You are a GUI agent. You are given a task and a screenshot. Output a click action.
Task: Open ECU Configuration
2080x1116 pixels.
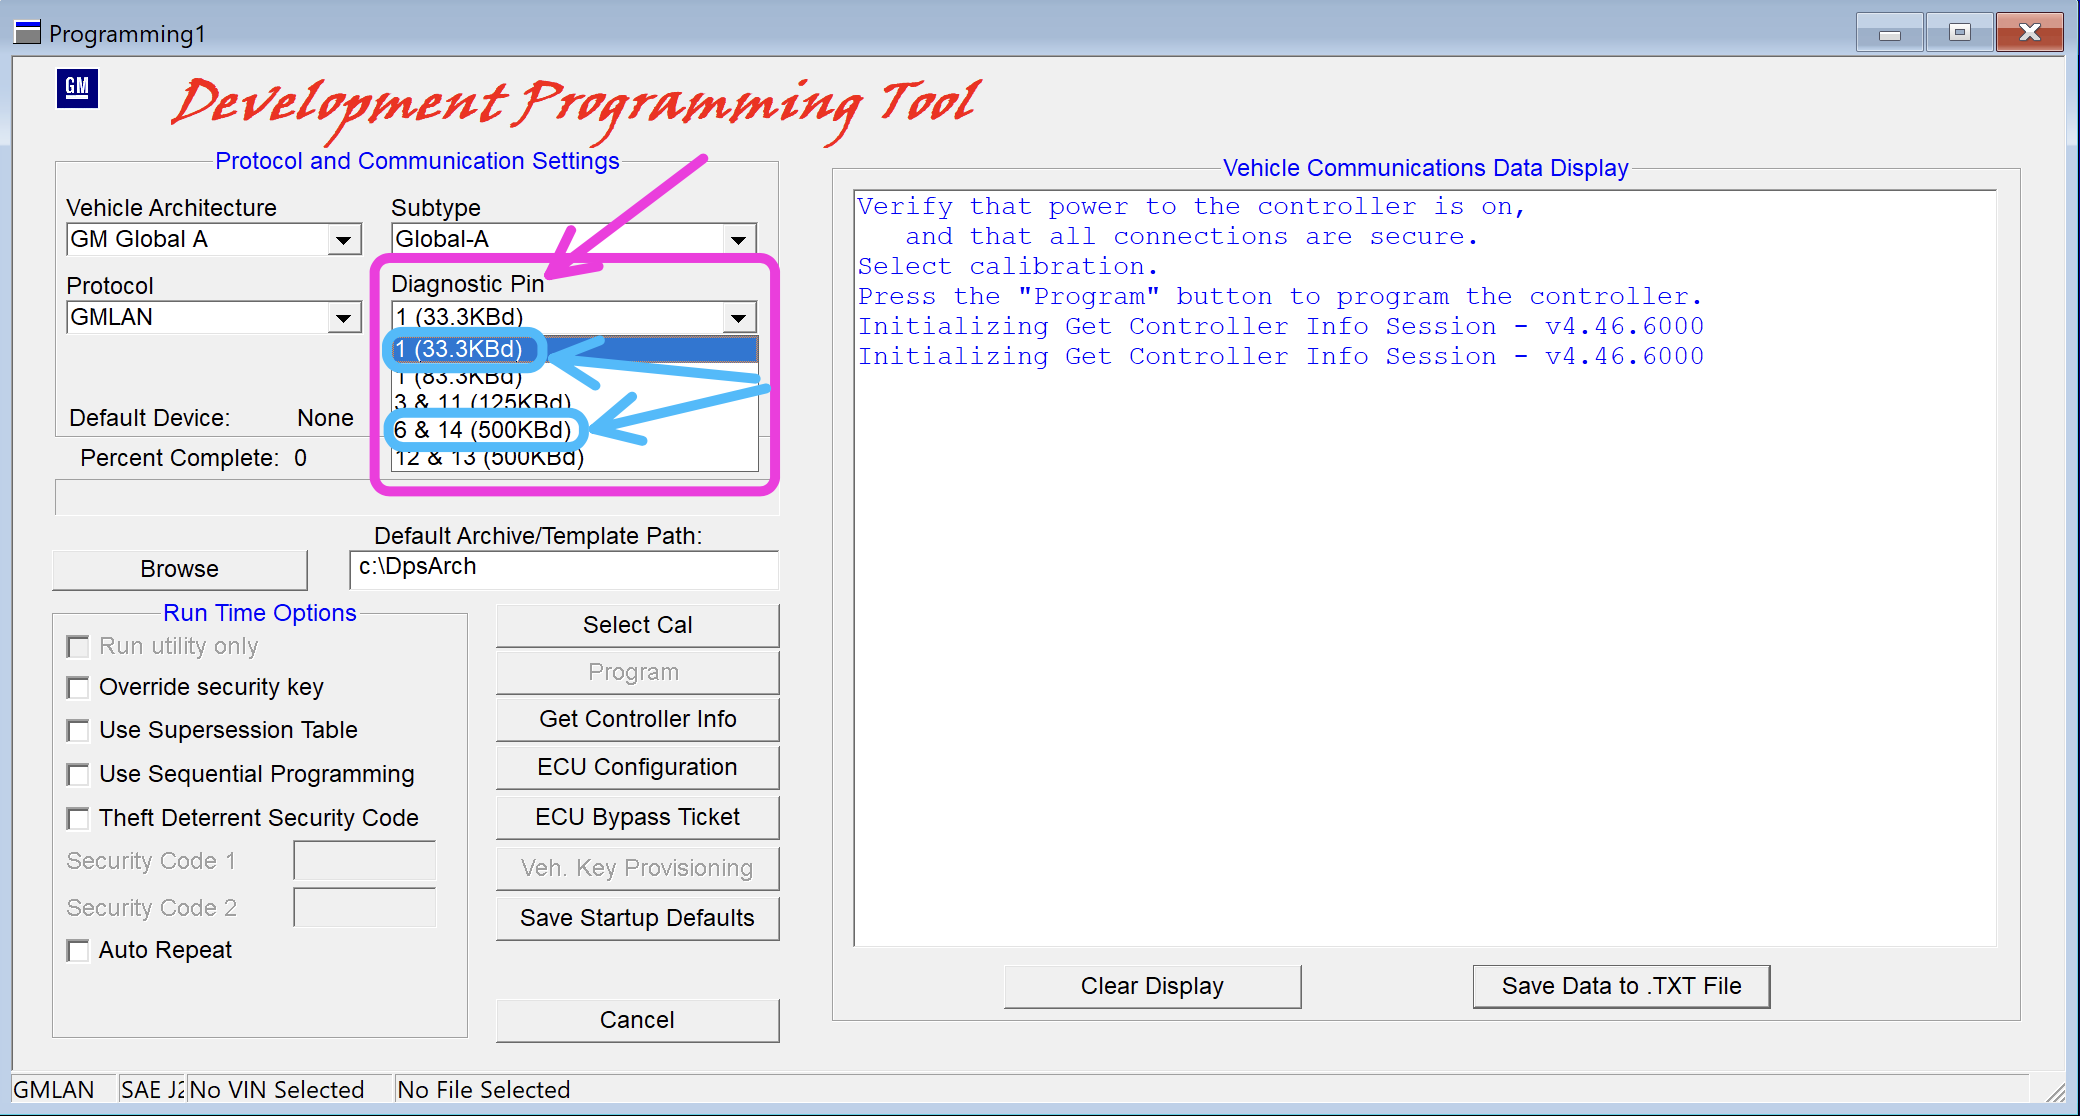(x=637, y=767)
